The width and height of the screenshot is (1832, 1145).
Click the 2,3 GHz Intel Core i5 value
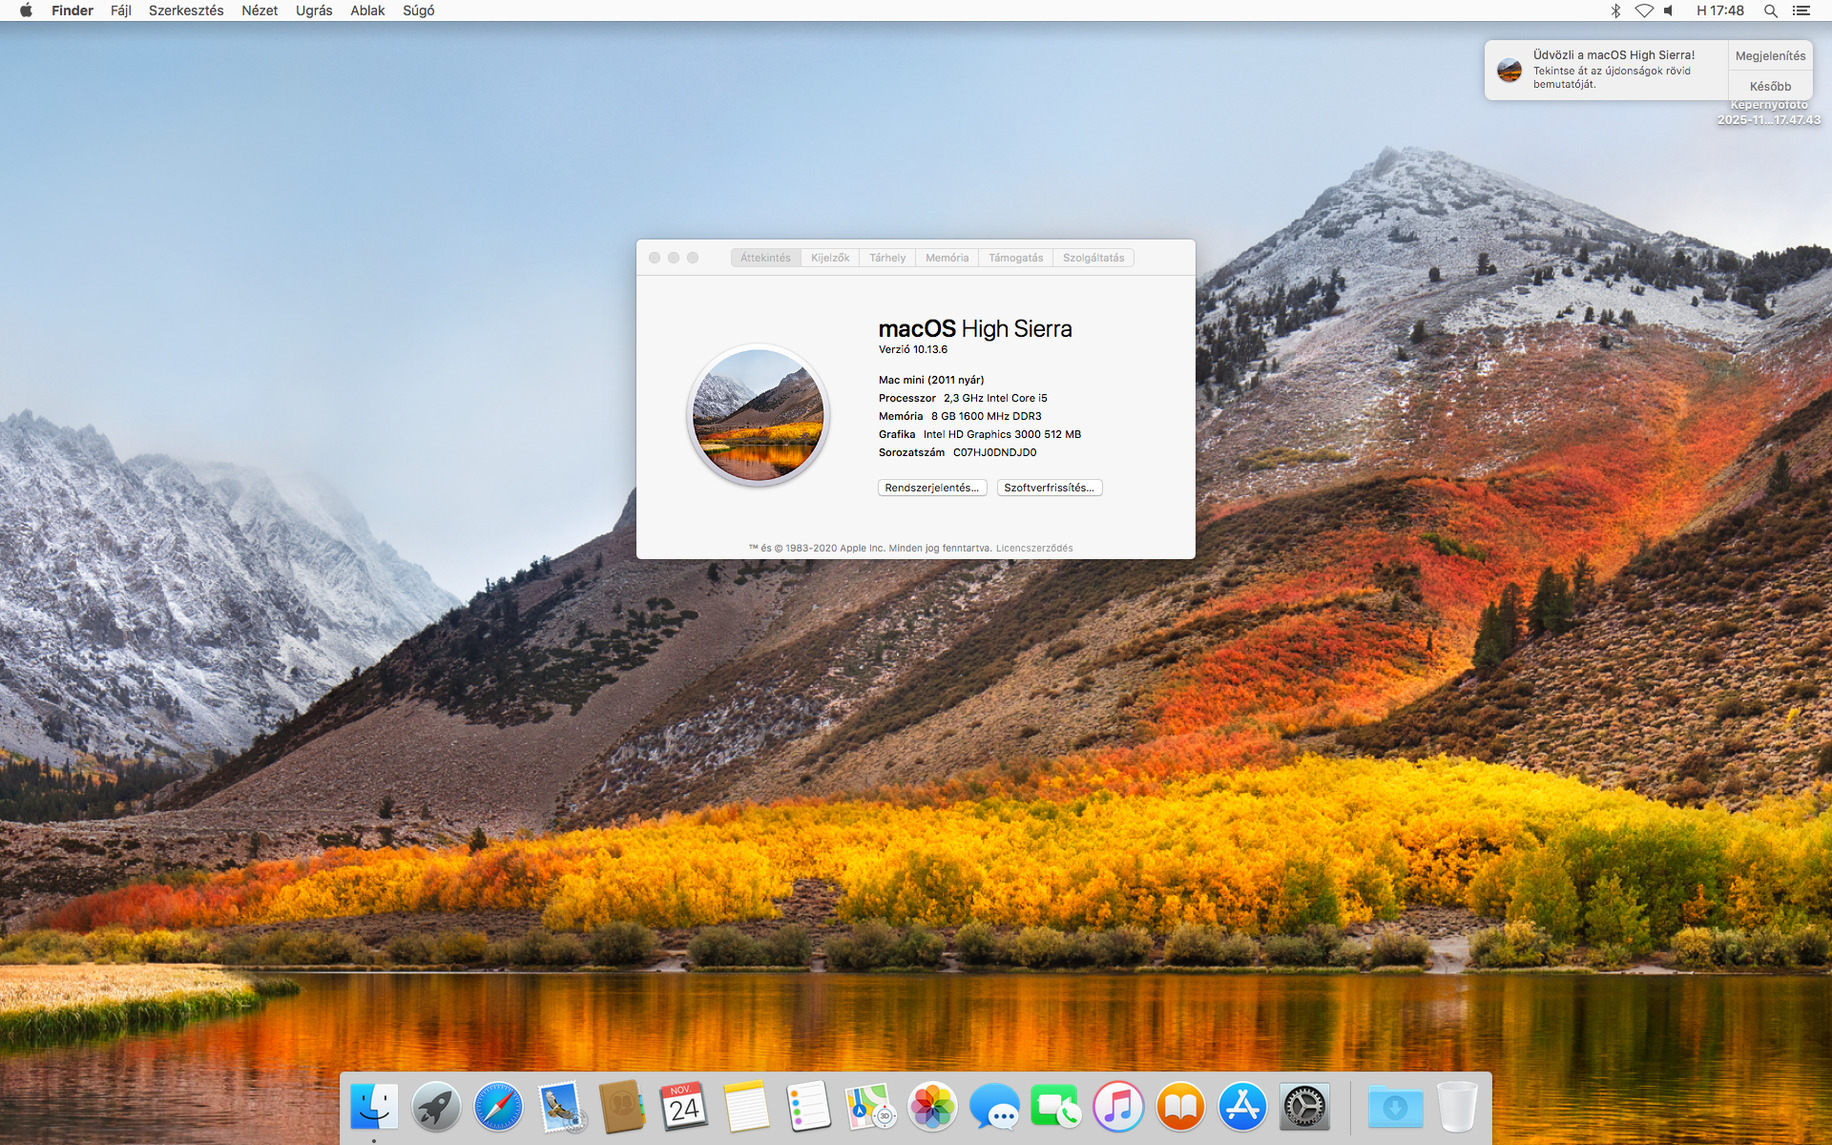point(995,398)
